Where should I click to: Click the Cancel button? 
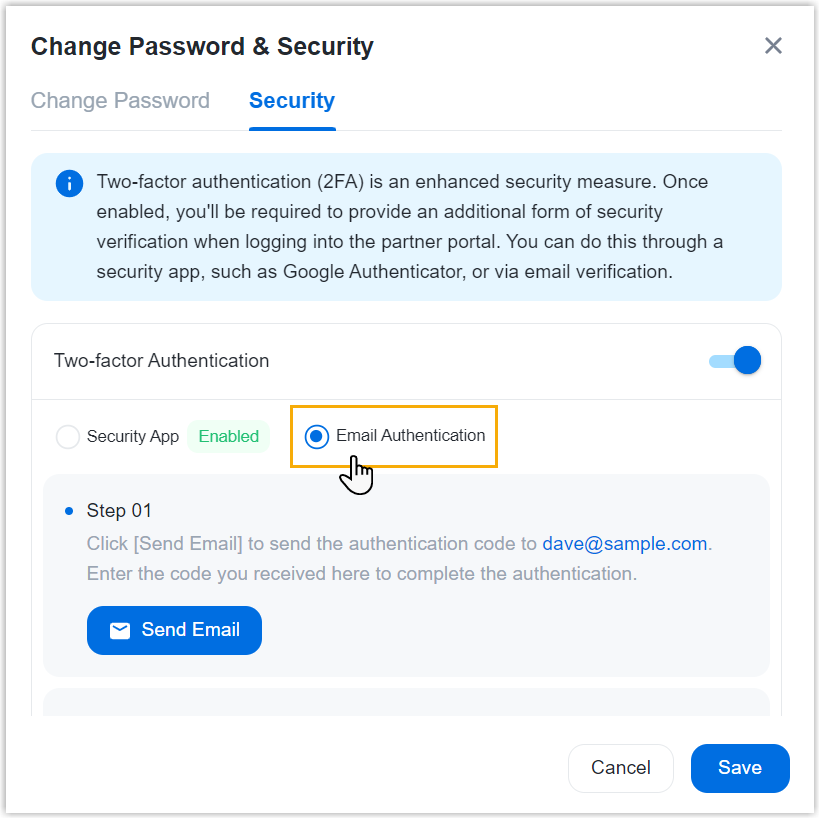621,768
